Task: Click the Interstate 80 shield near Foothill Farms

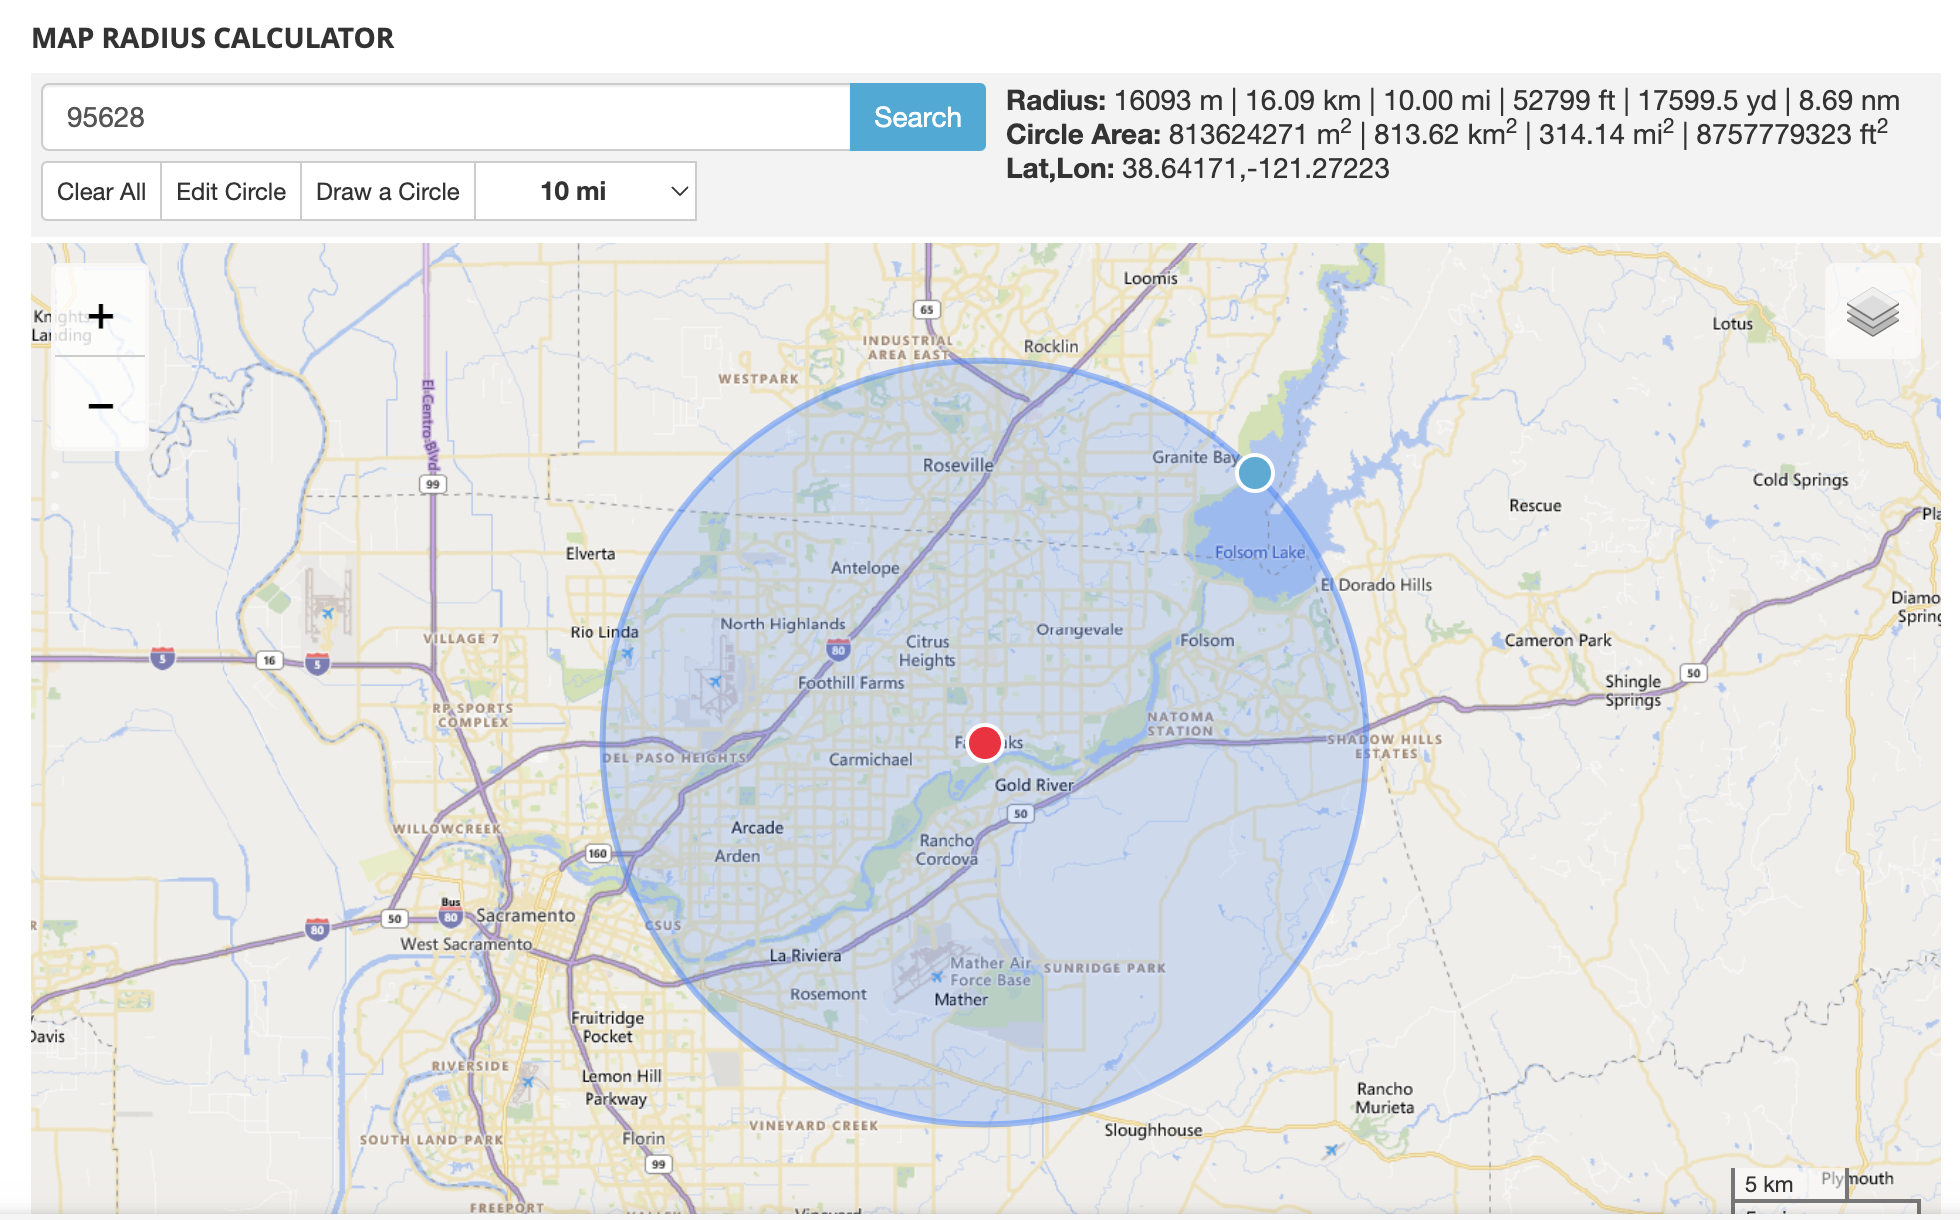Action: (838, 650)
